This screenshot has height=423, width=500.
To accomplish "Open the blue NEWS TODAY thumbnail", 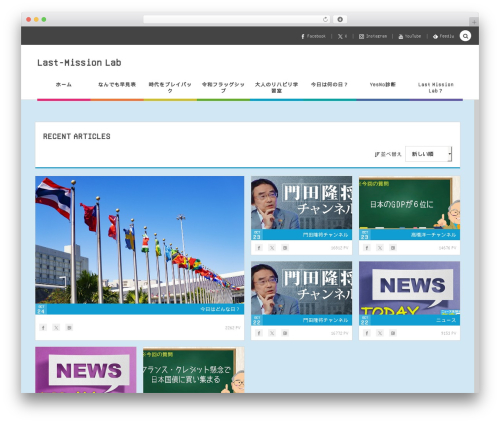I will (x=409, y=288).
